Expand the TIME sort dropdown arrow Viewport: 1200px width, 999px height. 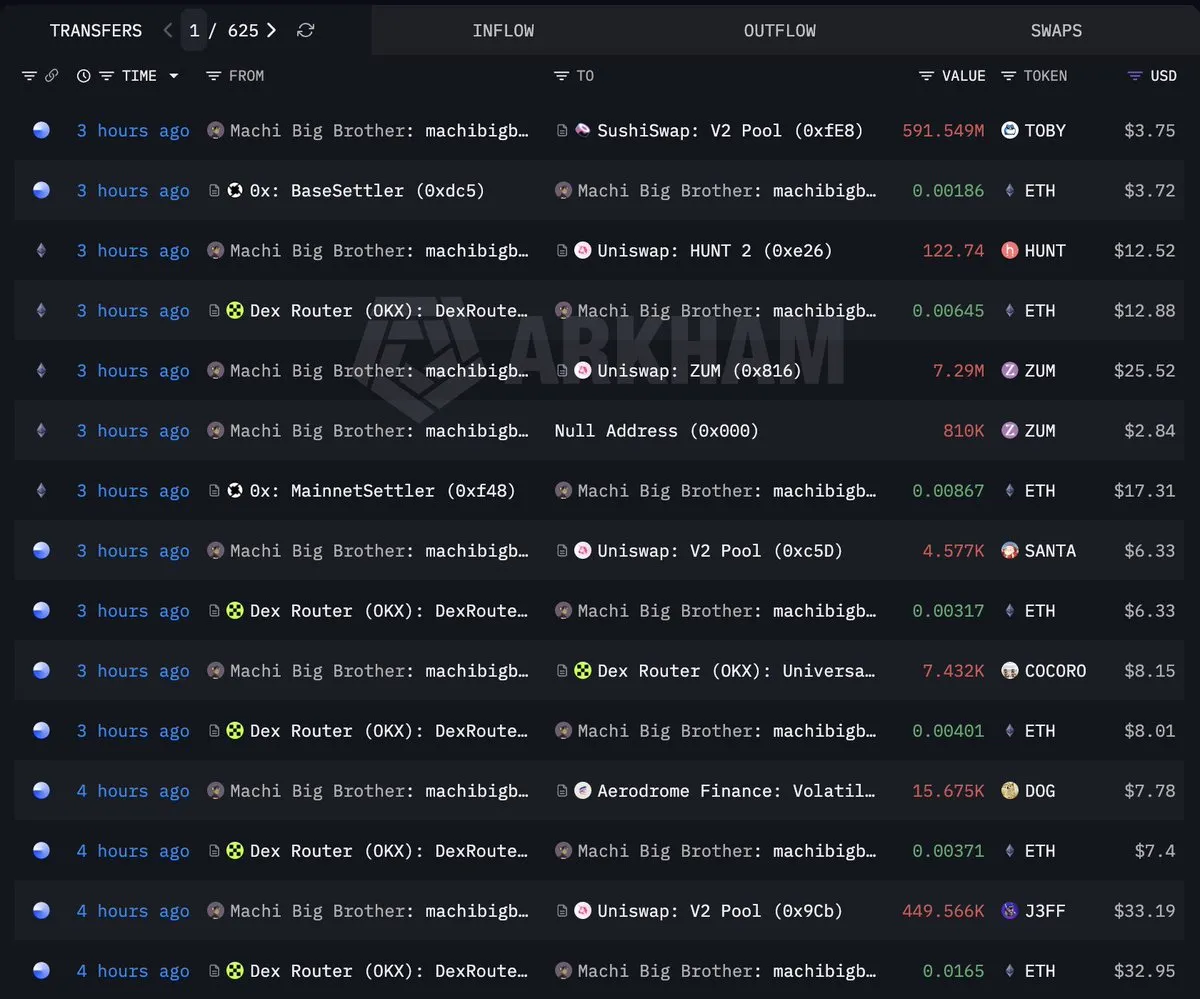click(174, 76)
